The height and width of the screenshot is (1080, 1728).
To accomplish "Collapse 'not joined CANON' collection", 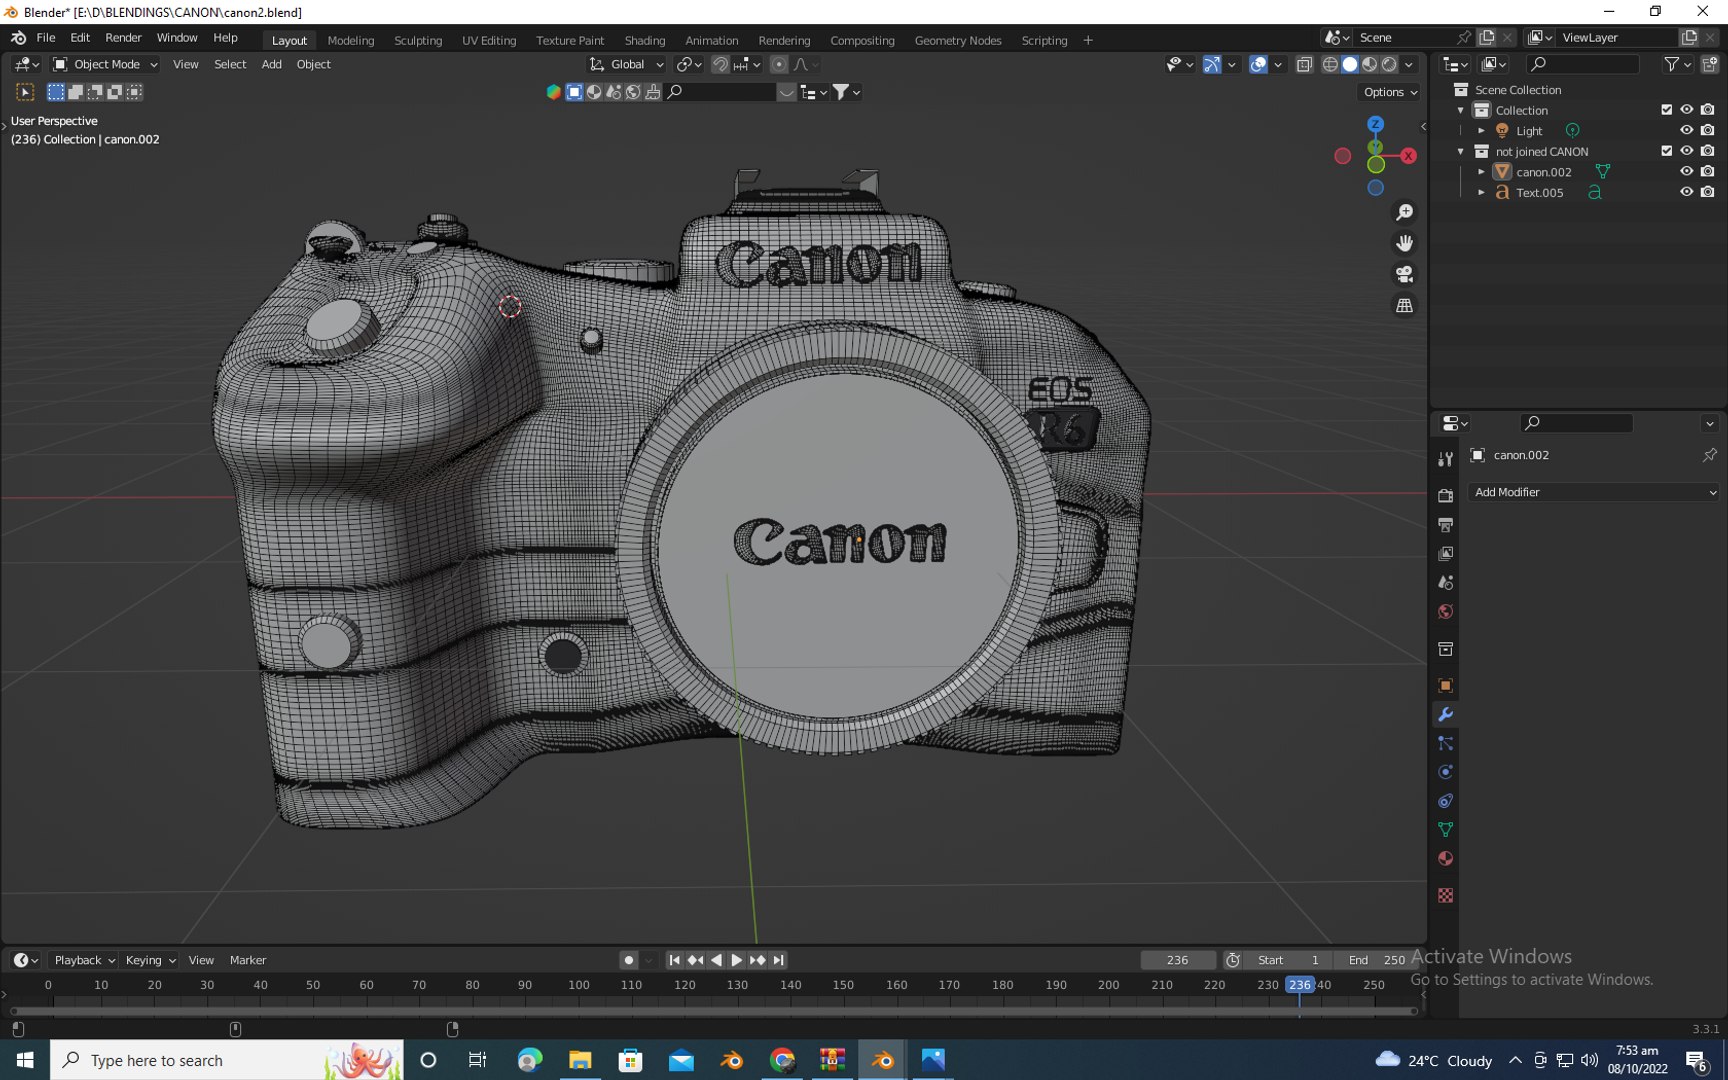I will click(x=1461, y=151).
